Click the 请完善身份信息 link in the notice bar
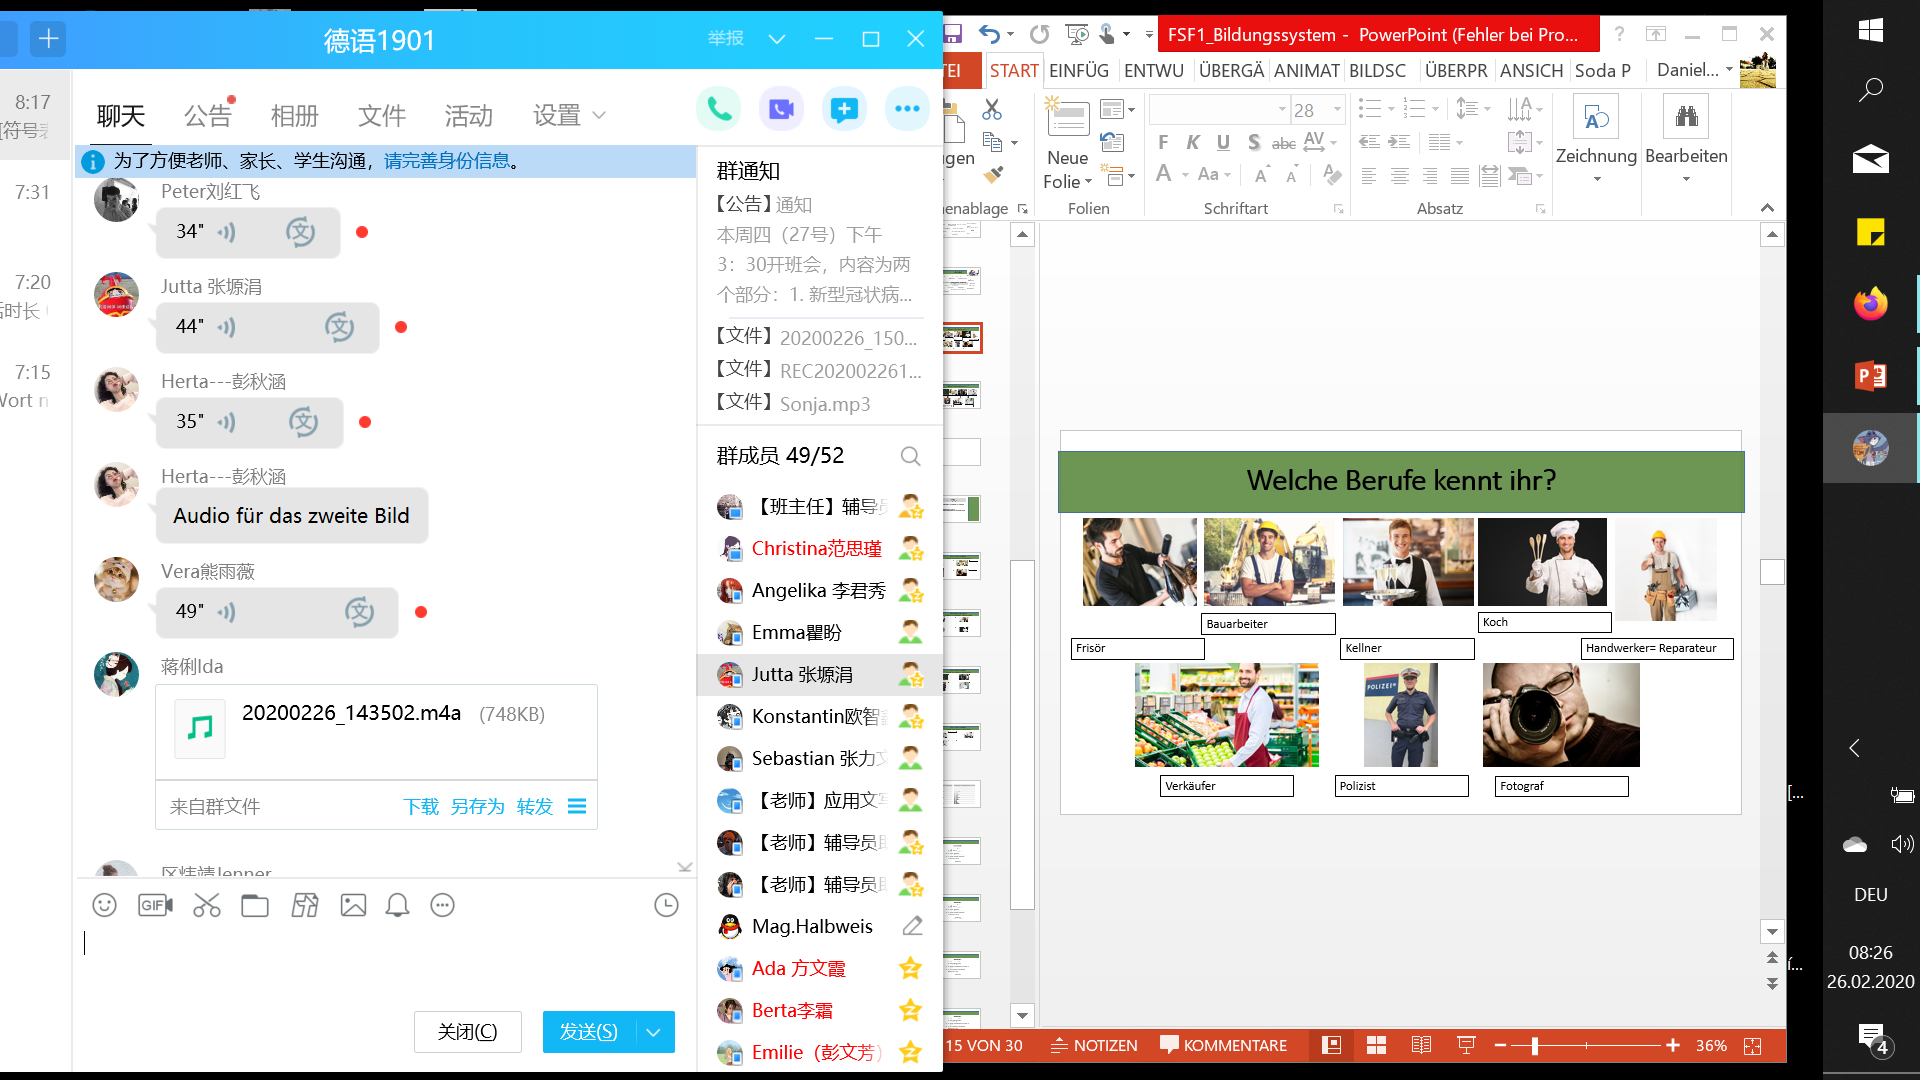 point(447,161)
